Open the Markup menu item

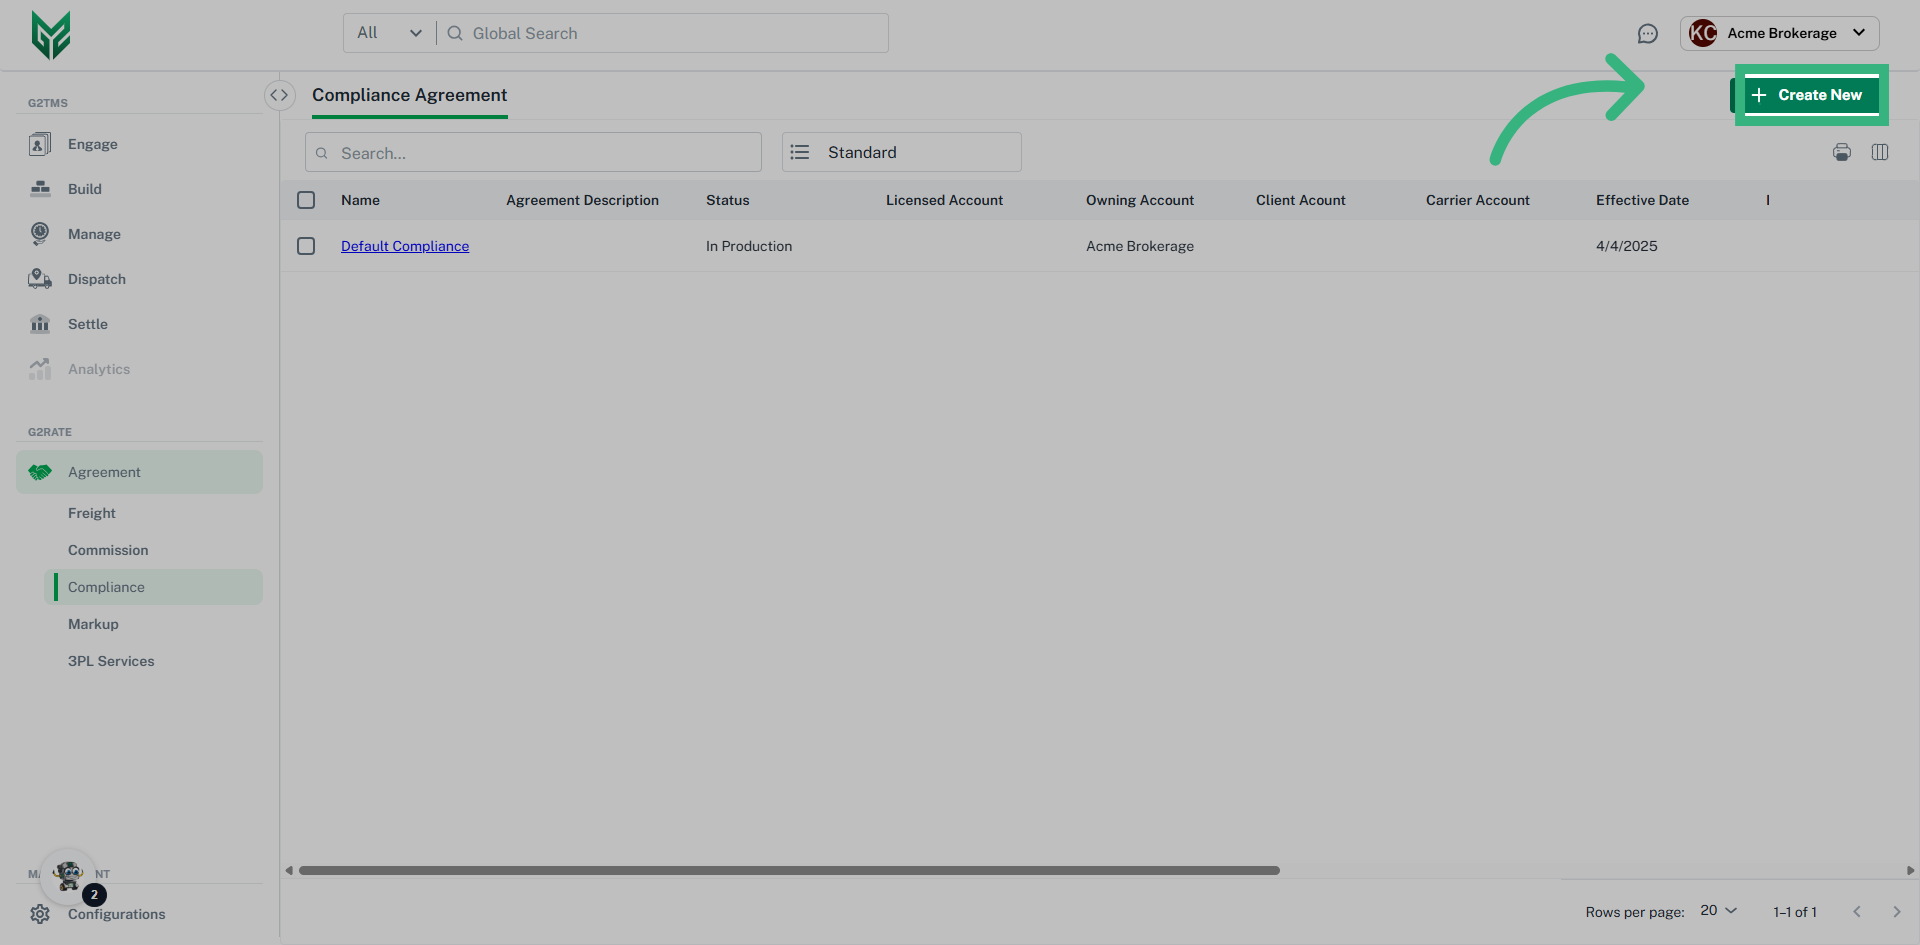pyautogui.click(x=93, y=624)
